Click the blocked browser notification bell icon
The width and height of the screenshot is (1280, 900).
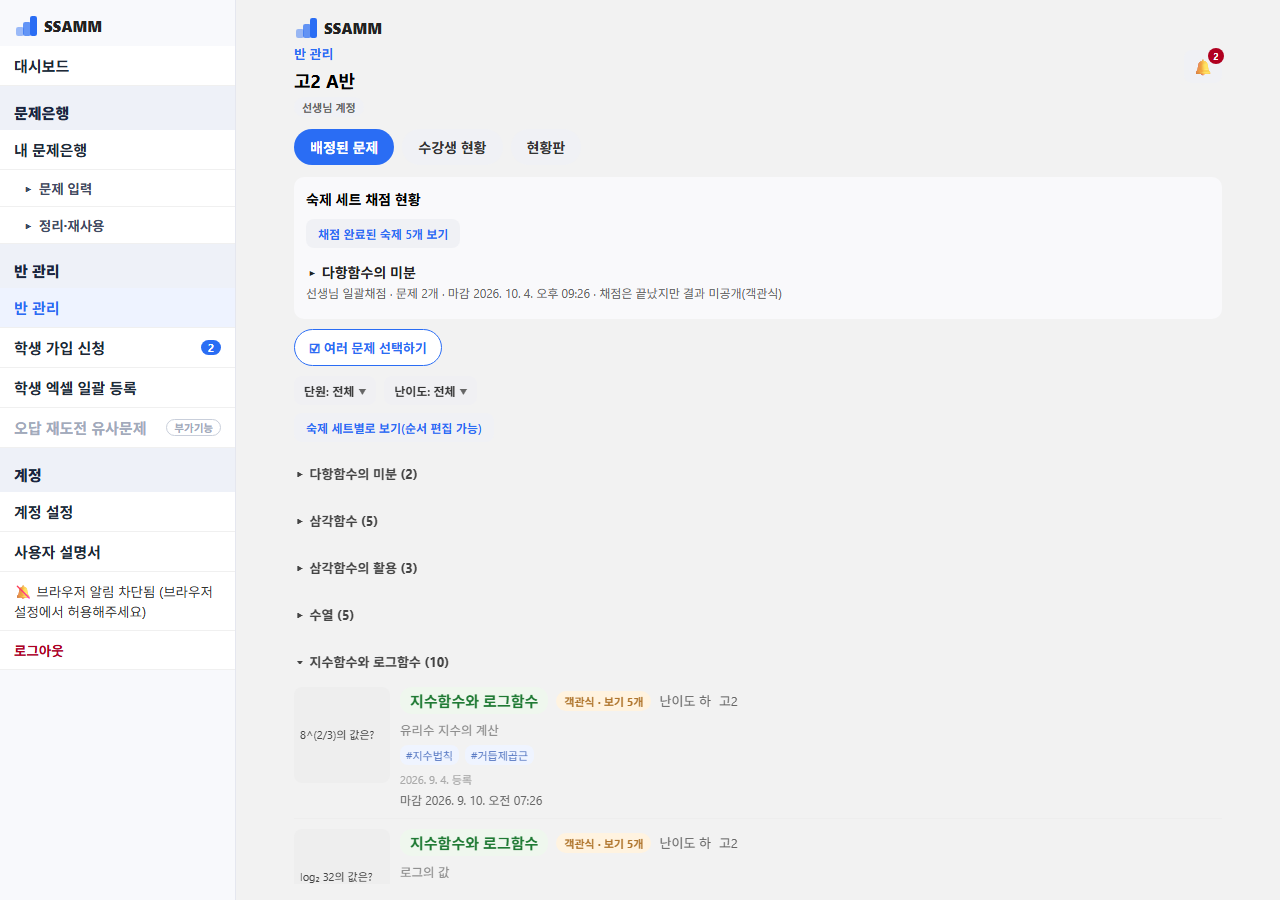click(x=23, y=592)
